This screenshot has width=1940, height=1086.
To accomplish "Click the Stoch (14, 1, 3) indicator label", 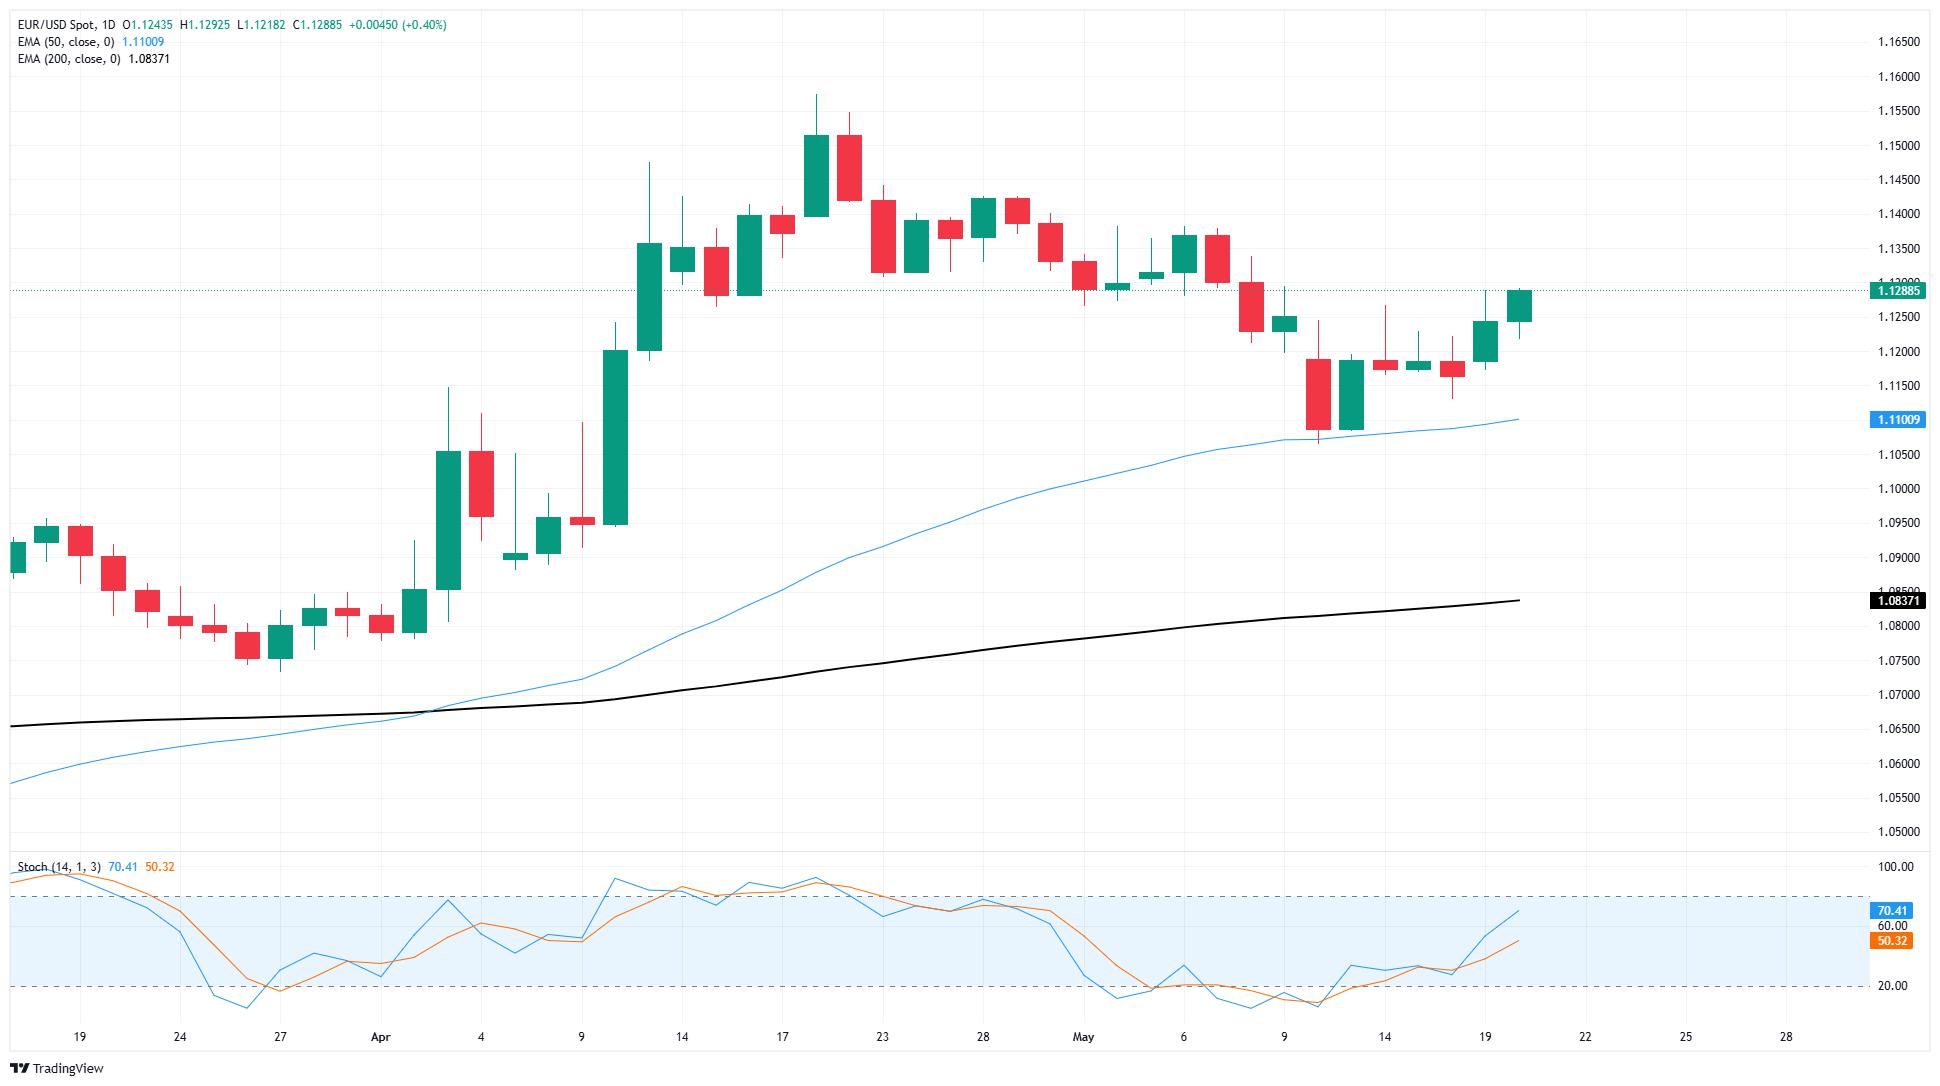I will 58,867.
